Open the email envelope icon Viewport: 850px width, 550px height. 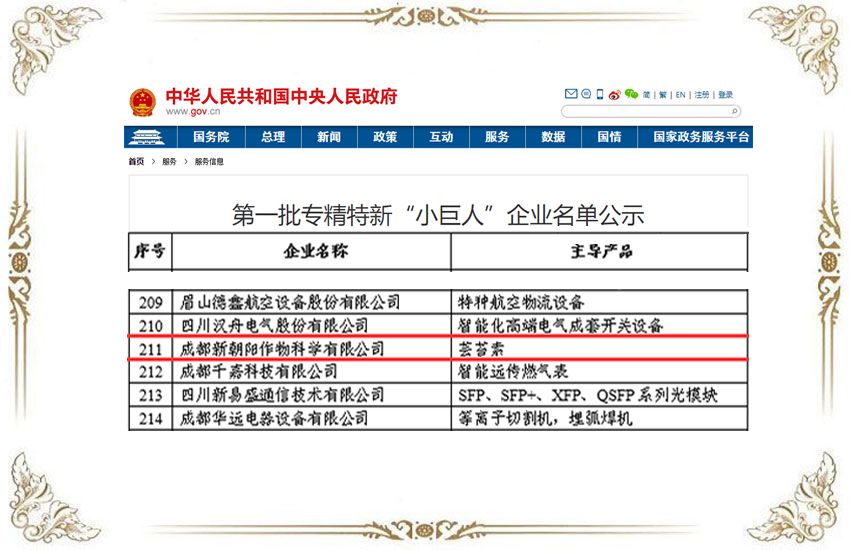tap(571, 95)
